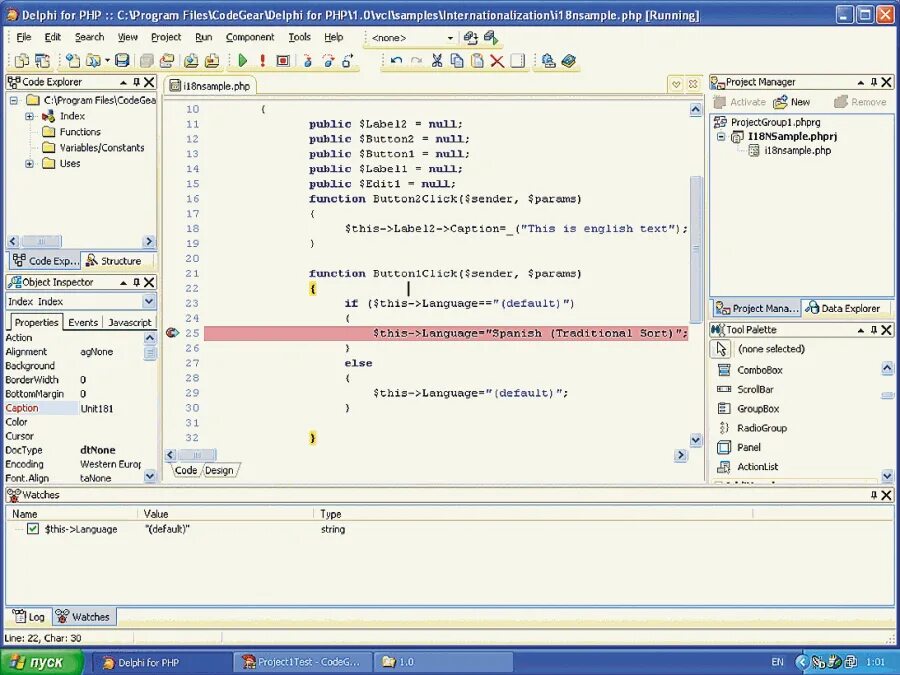Expand the Index node in Code Explorer
Image resolution: width=900 pixels, height=675 pixels.
29,116
